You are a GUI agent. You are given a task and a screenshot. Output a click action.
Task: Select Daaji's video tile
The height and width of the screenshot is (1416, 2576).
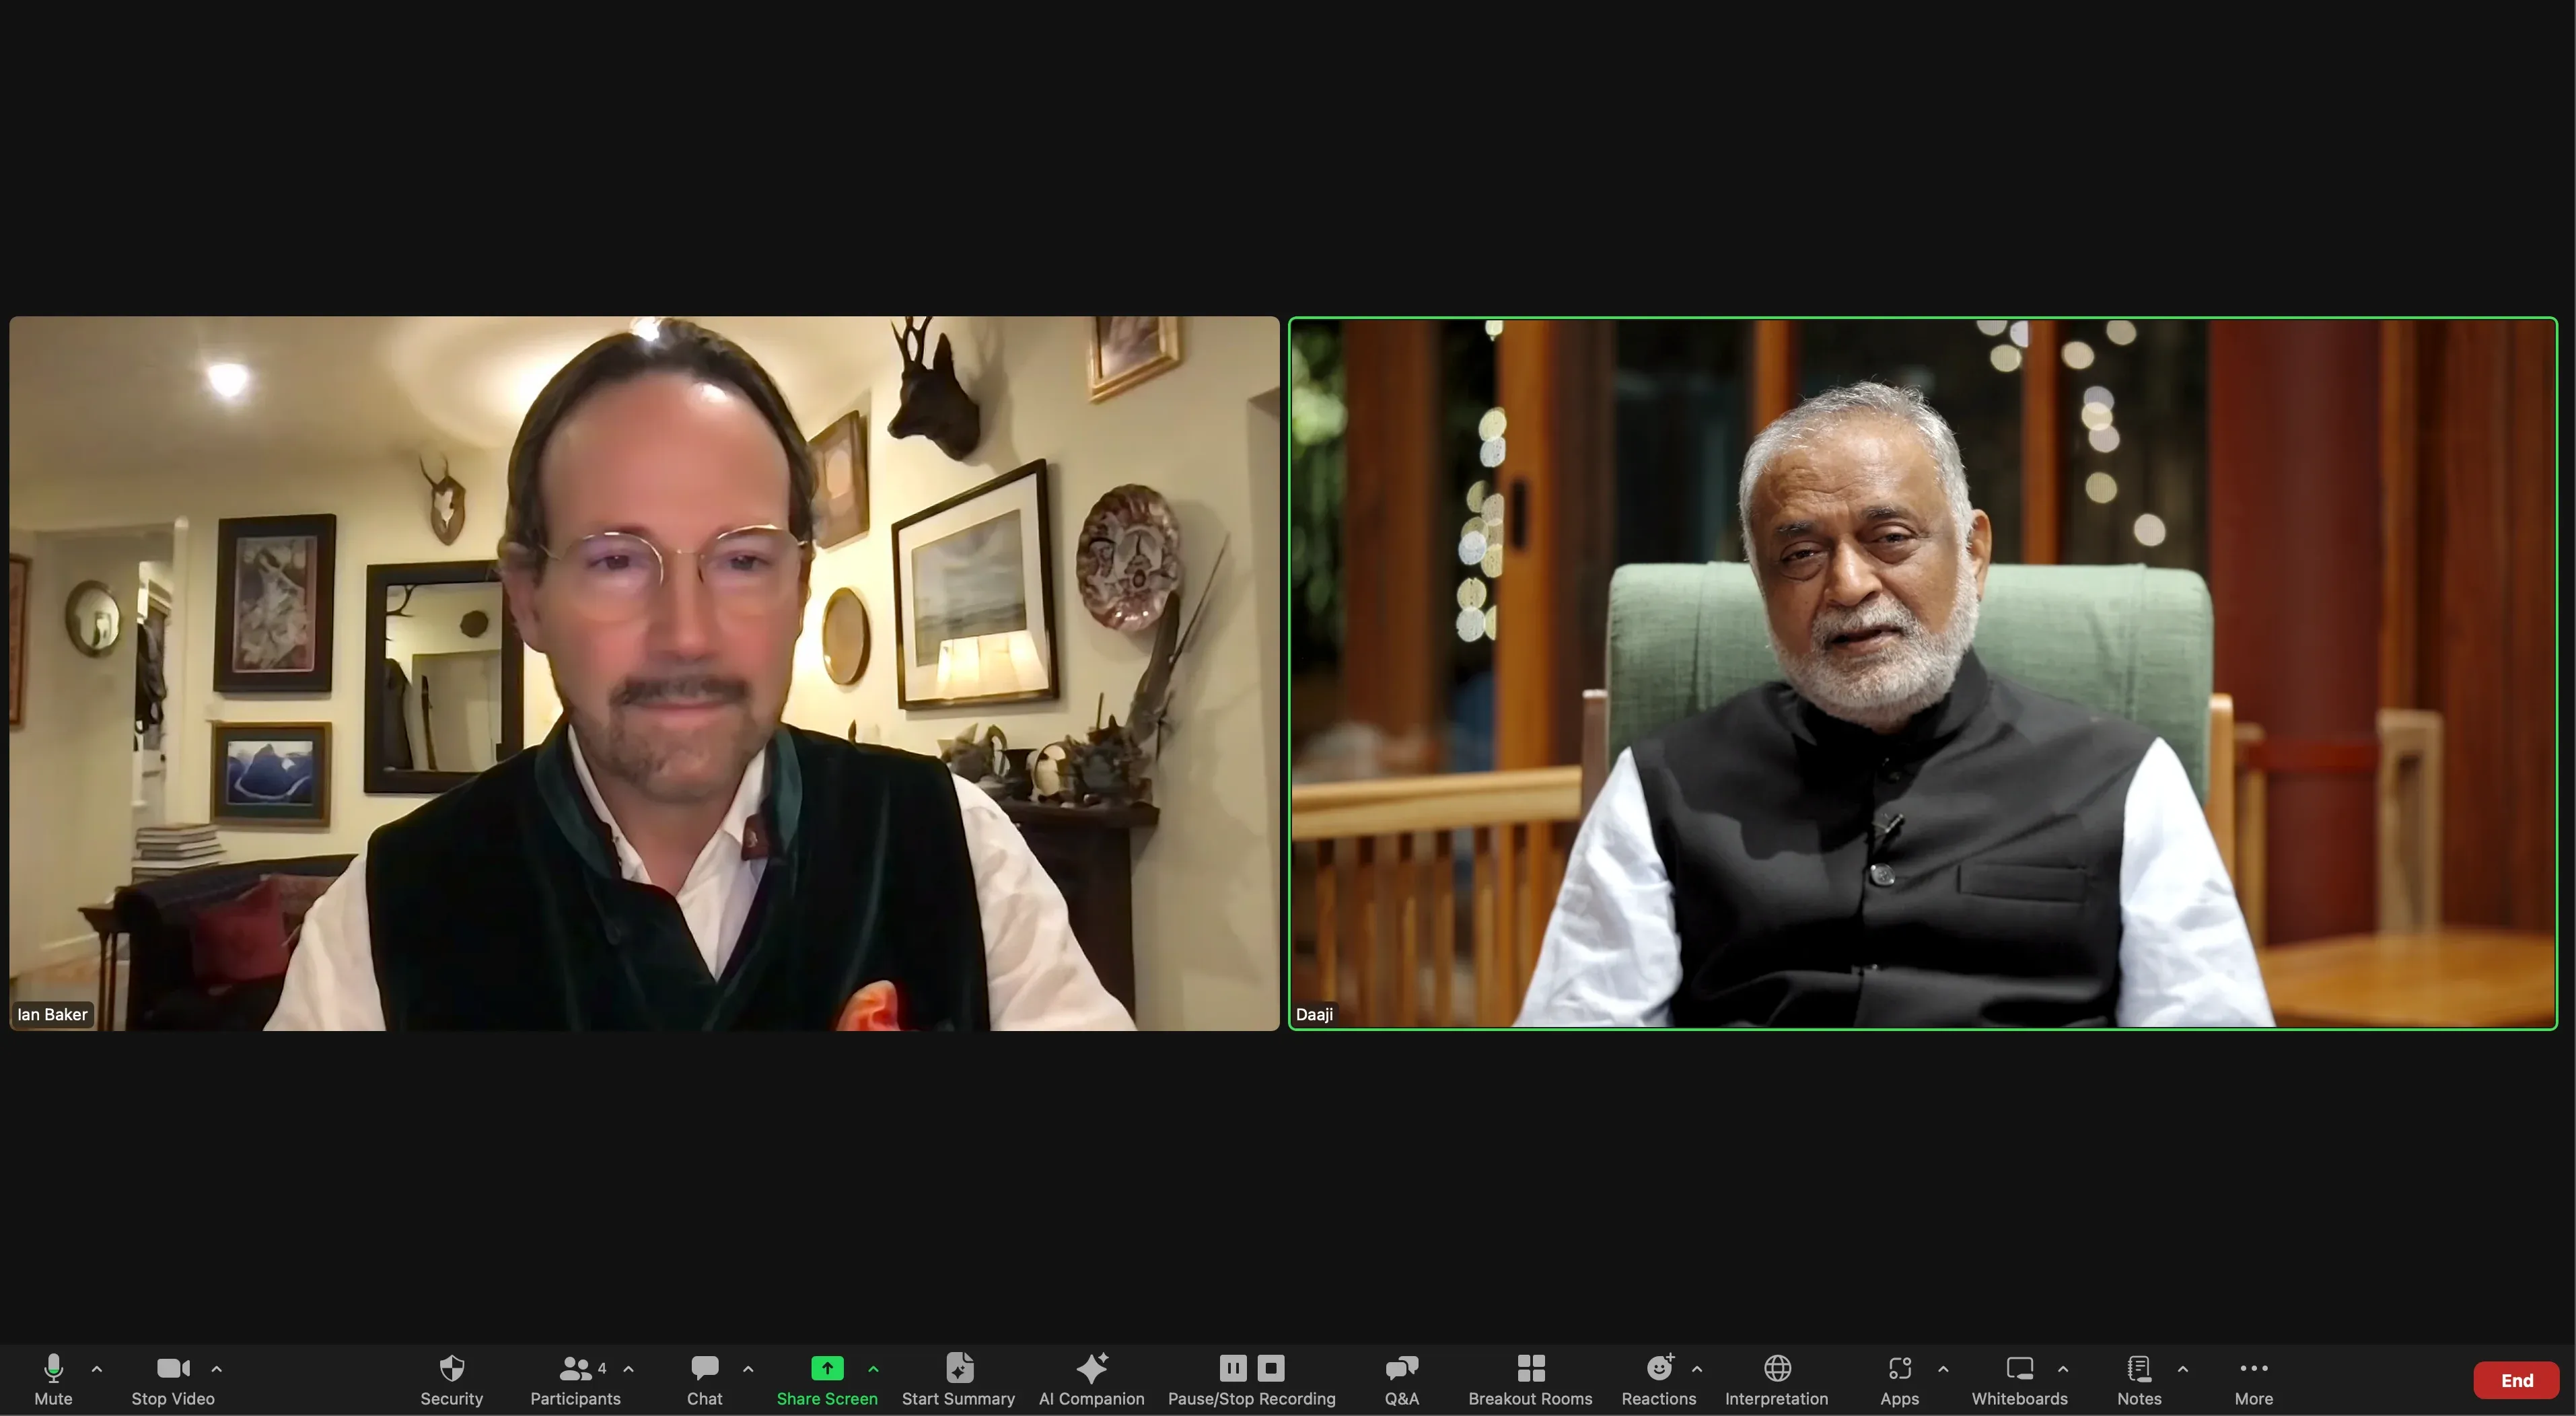1923,673
